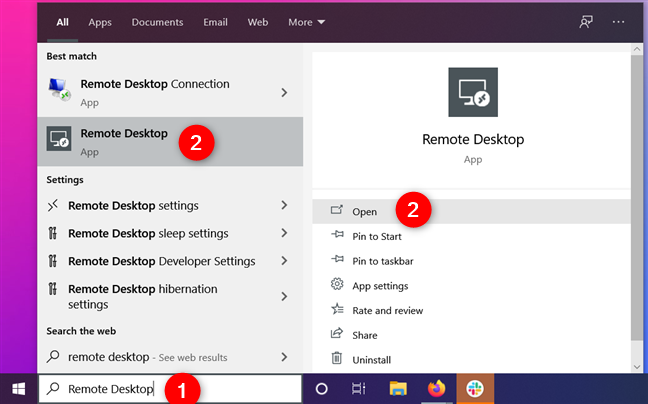Switch to the Documents tab
The width and height of the screenshot is (648, 404).
[x=157, y=22]
